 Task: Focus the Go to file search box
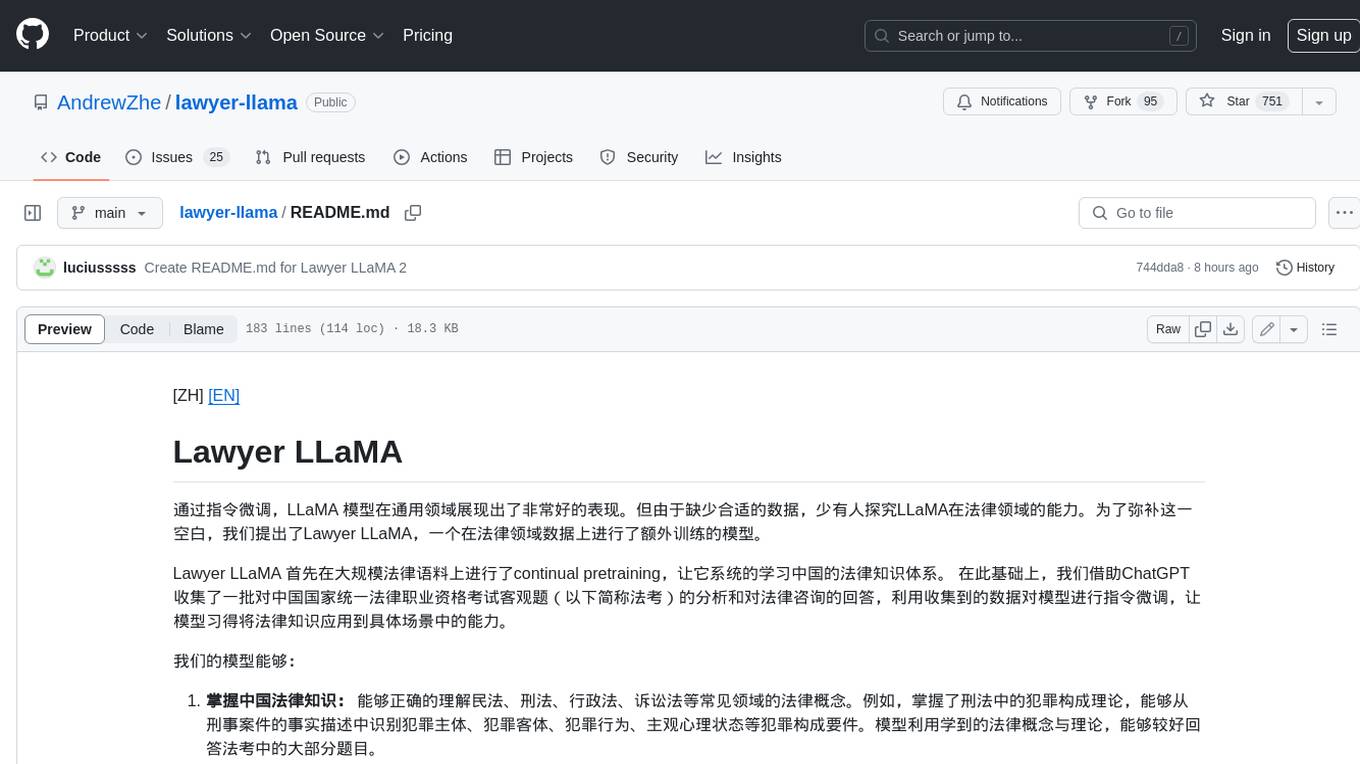pos(1196,213)
